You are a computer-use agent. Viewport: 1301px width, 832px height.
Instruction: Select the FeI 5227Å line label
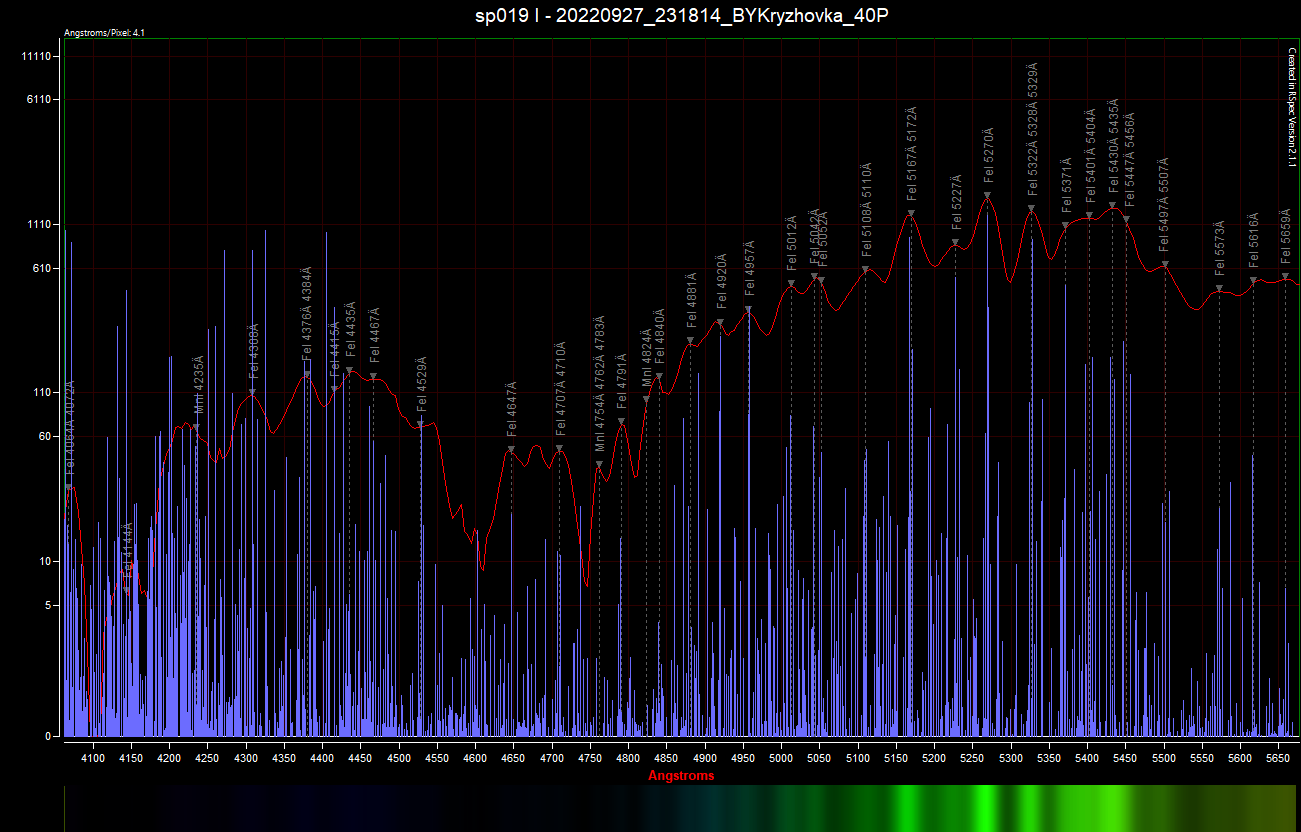[x=957, y=204]
